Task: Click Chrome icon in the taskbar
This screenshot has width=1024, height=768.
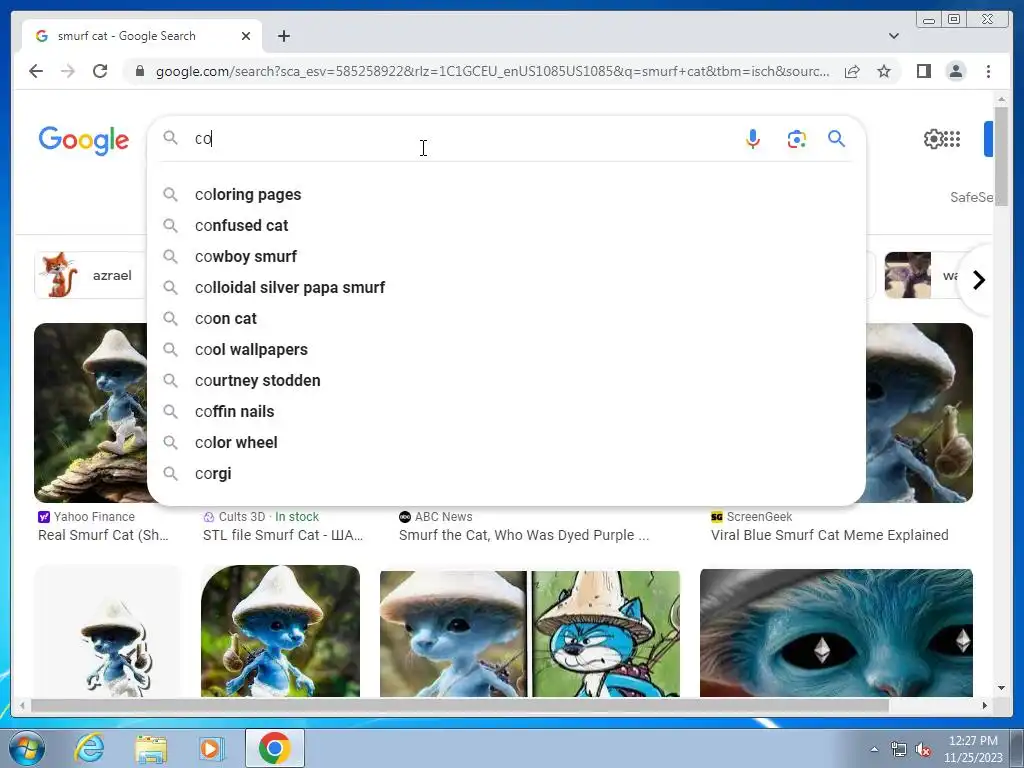Action: coord(274,748)
